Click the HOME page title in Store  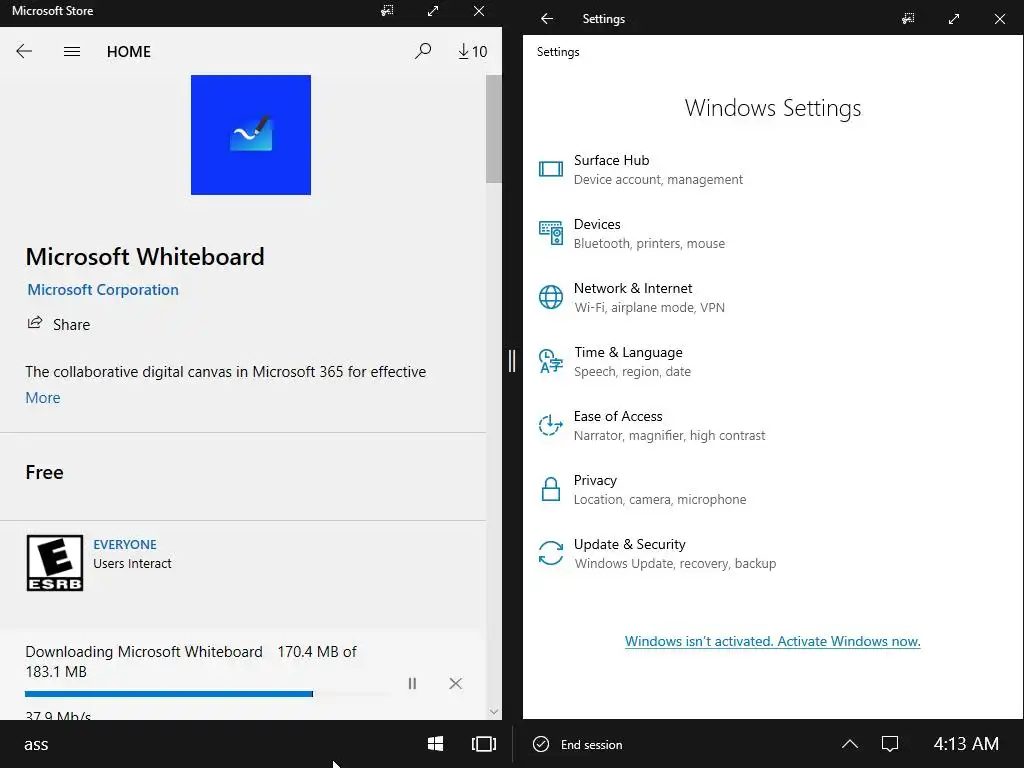pyautogui.click(x=129, y=52)
